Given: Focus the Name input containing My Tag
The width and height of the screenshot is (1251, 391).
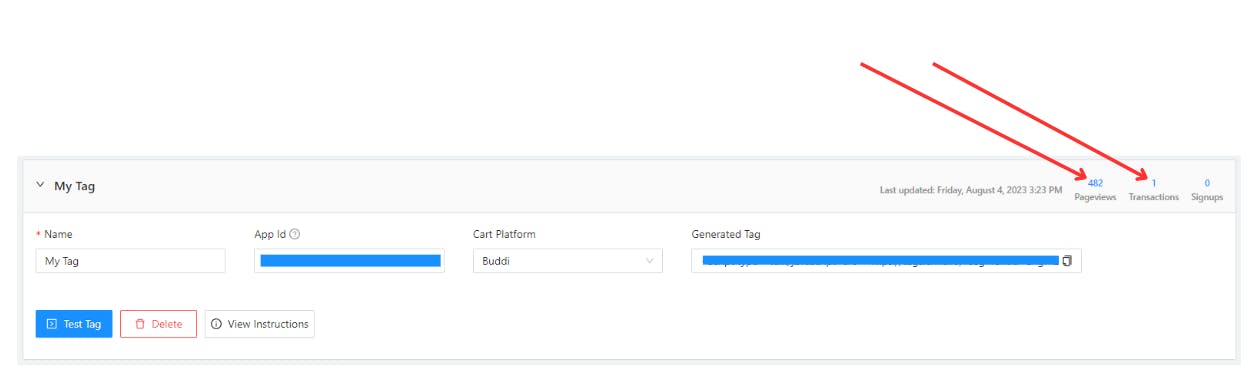Looking at the screenshot, I should click(x=130, y=261).
